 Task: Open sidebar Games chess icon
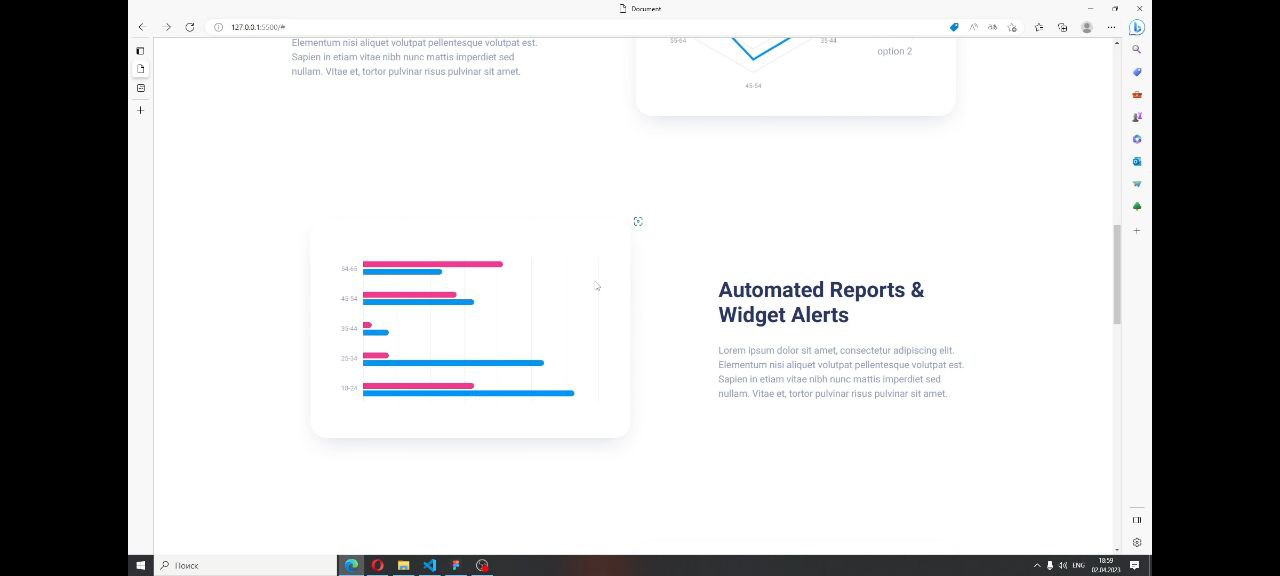point(1137,117)
